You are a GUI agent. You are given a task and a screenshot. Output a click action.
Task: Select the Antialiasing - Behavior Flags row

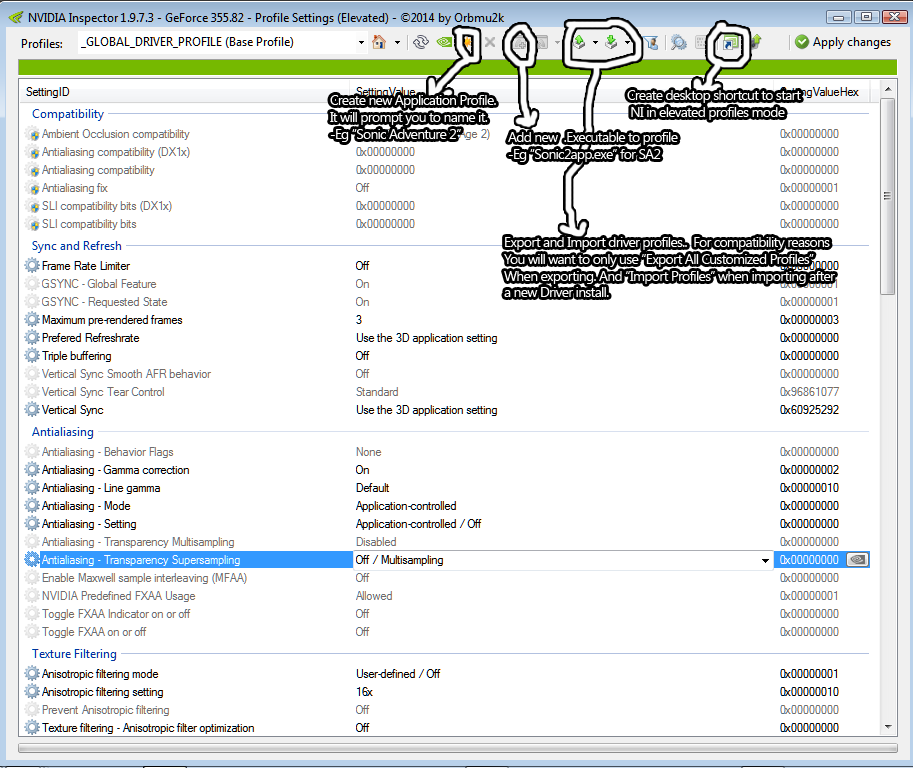point(108,452)
